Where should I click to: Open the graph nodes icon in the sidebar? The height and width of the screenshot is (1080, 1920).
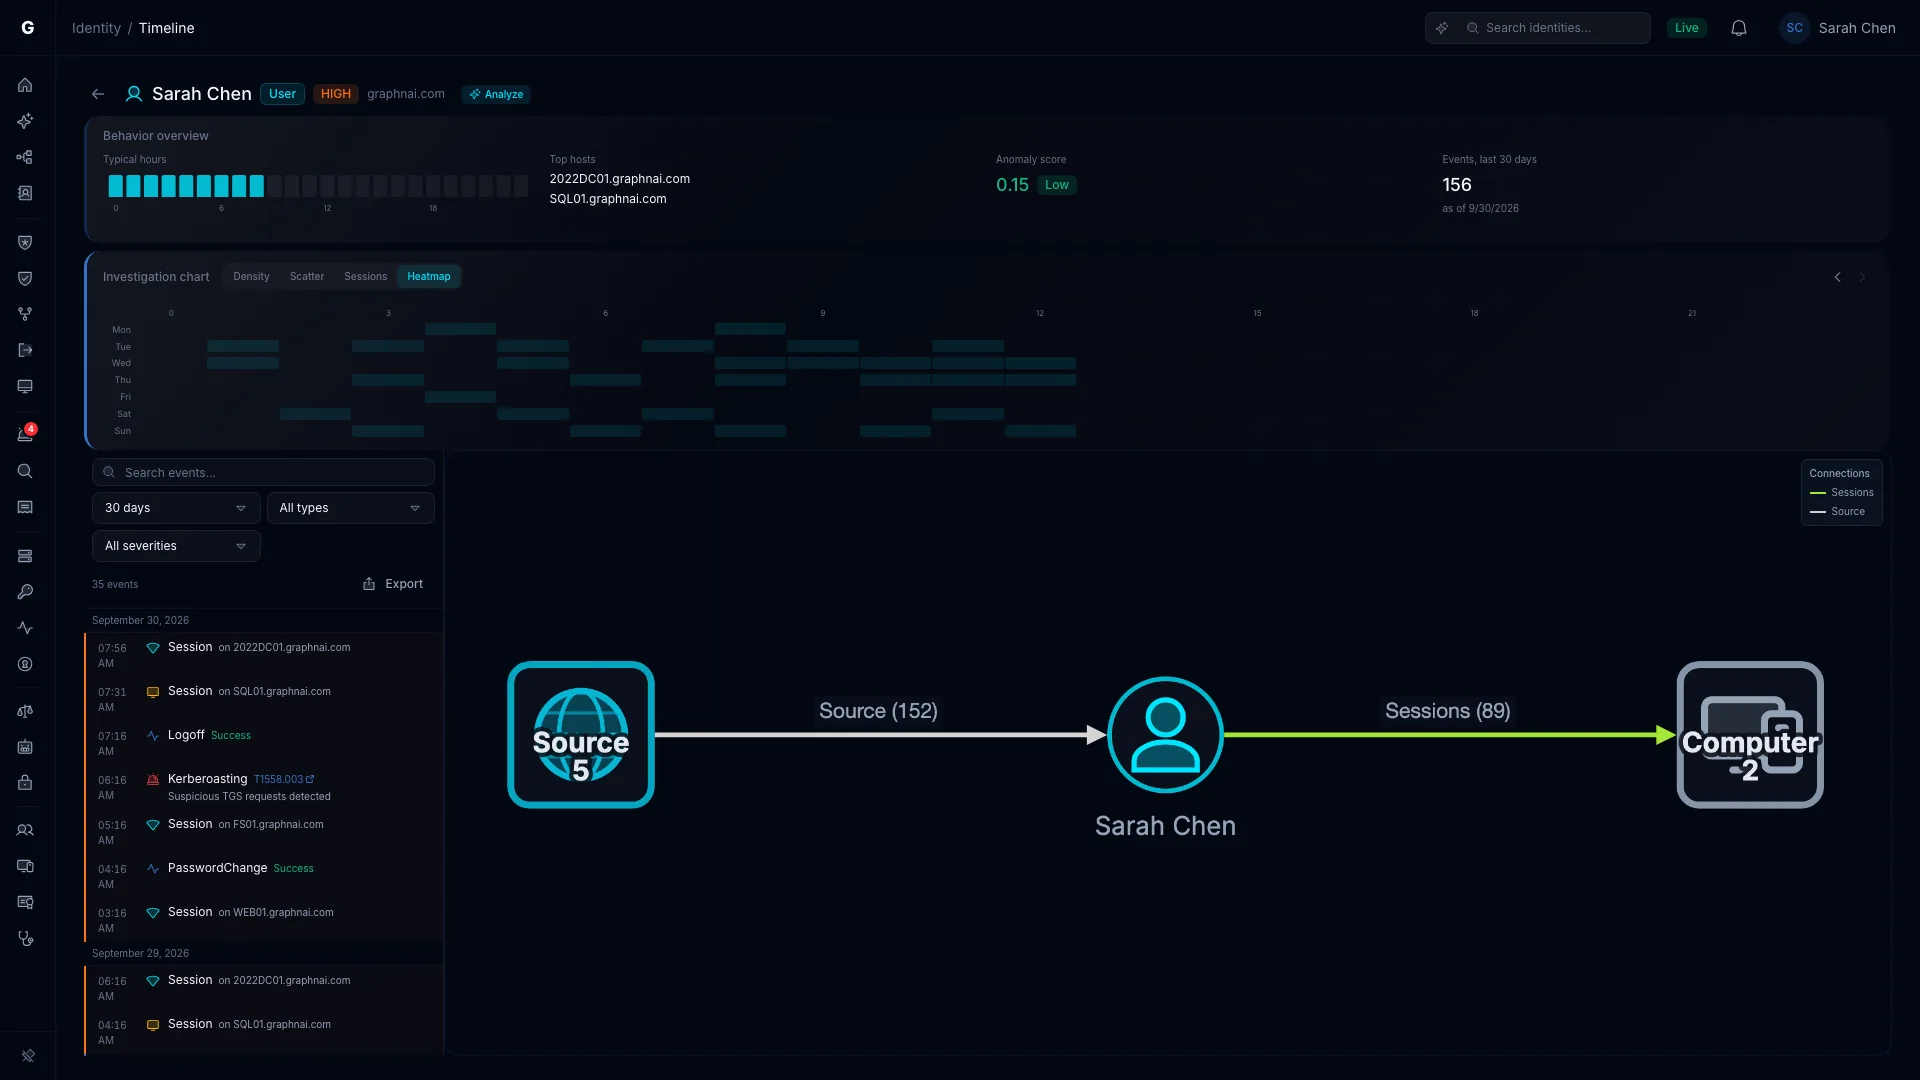coord(25,157)
